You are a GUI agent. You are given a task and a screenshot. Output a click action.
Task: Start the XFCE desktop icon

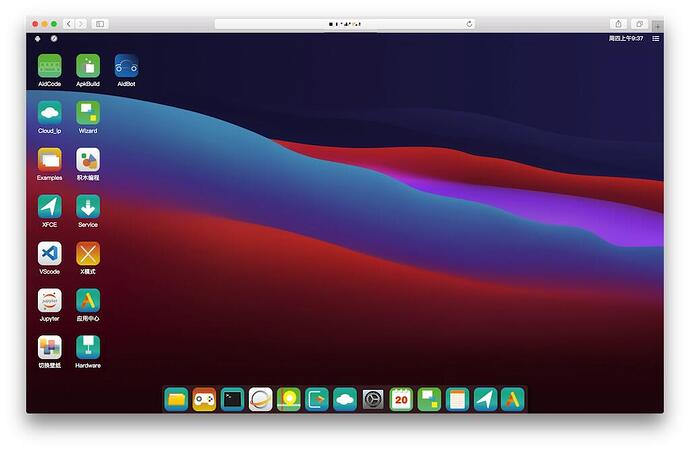tap(49, 207)
